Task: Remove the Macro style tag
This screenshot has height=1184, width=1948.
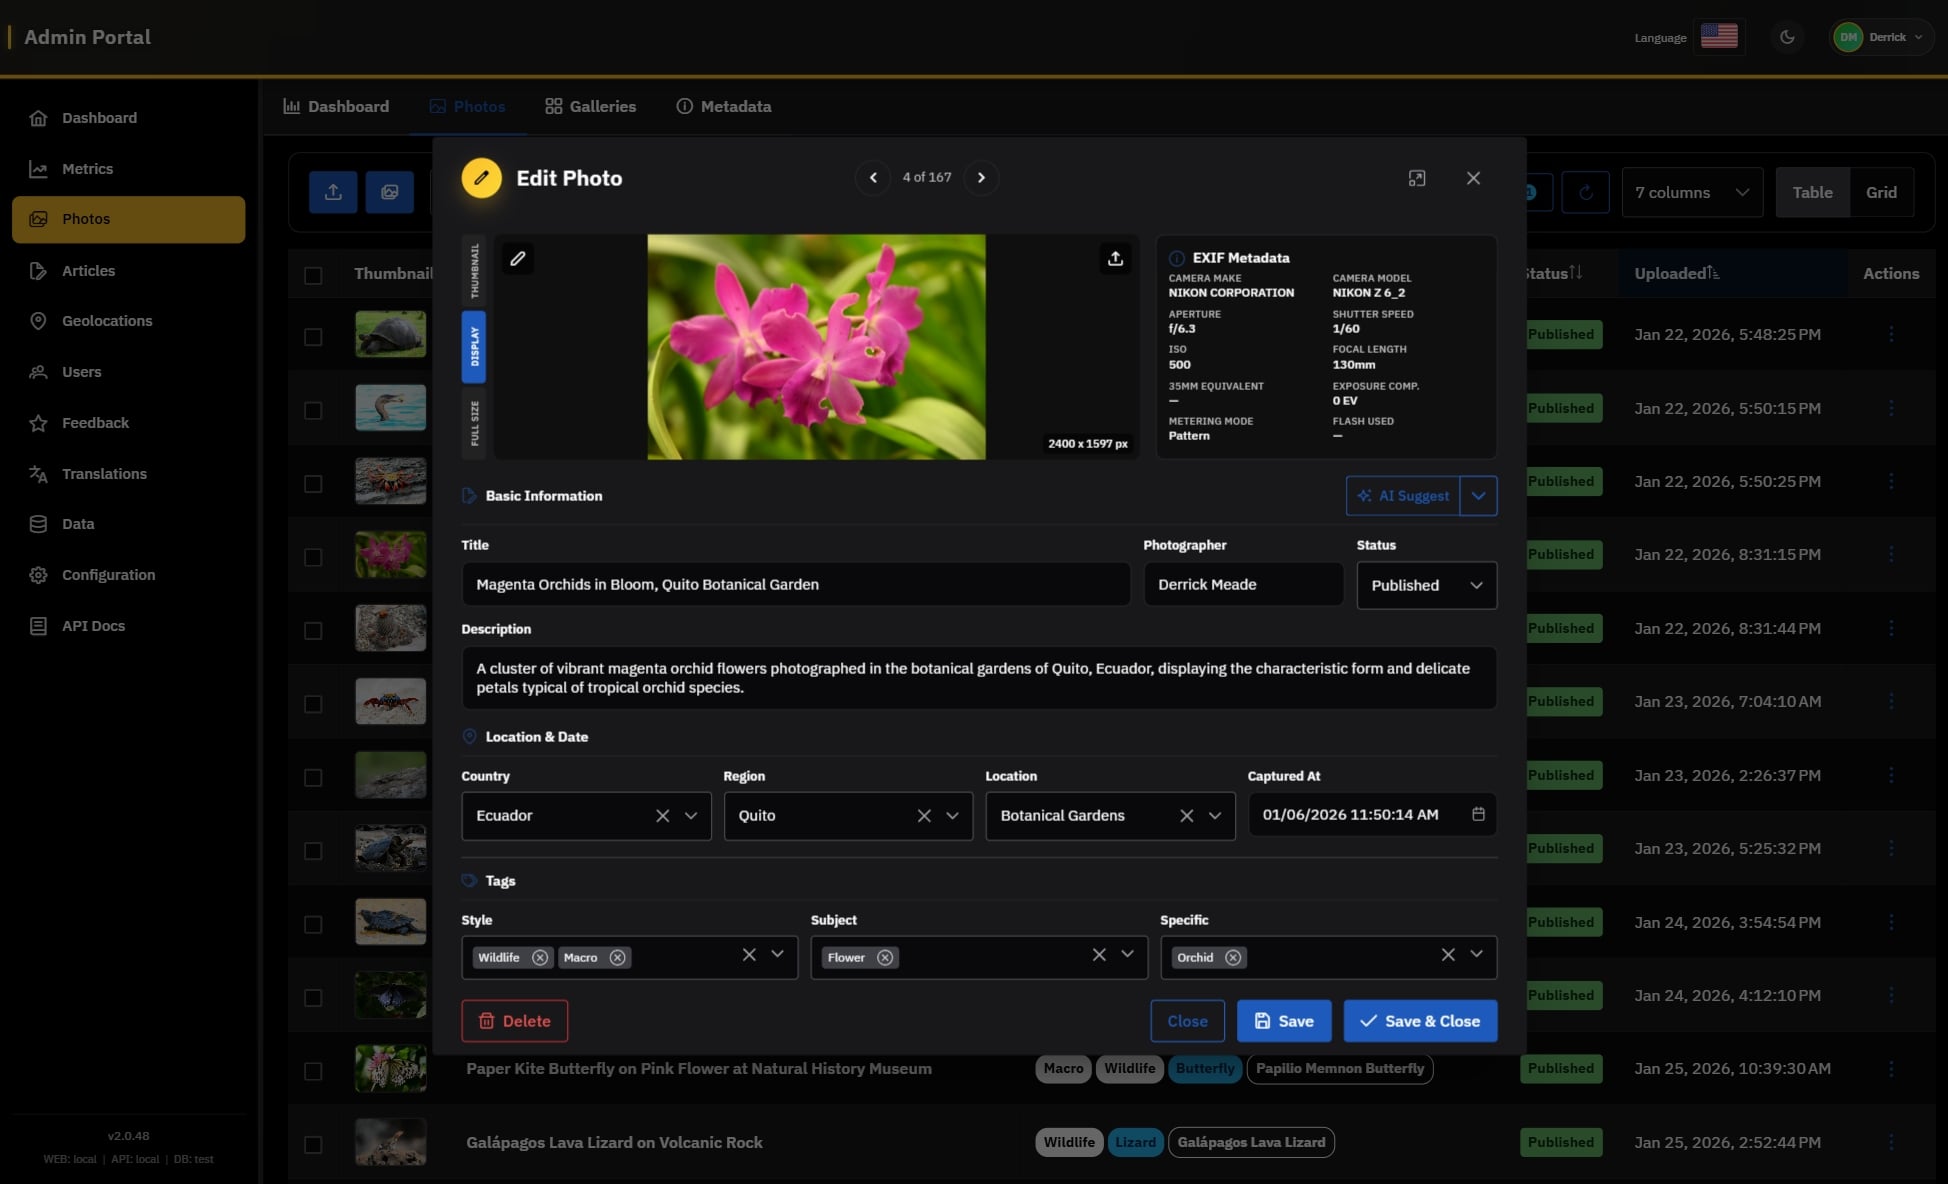Action: click(x=618, y=957)
